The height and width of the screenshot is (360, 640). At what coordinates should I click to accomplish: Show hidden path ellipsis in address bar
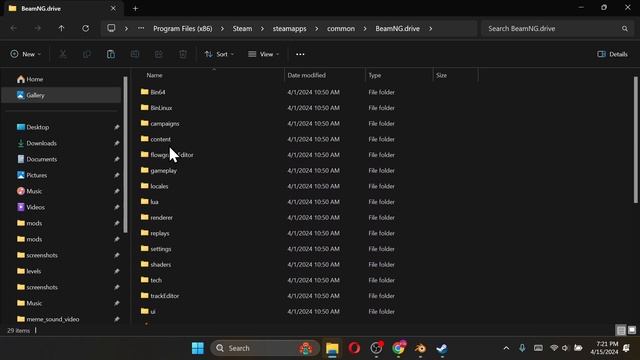(x=141, y=29)
